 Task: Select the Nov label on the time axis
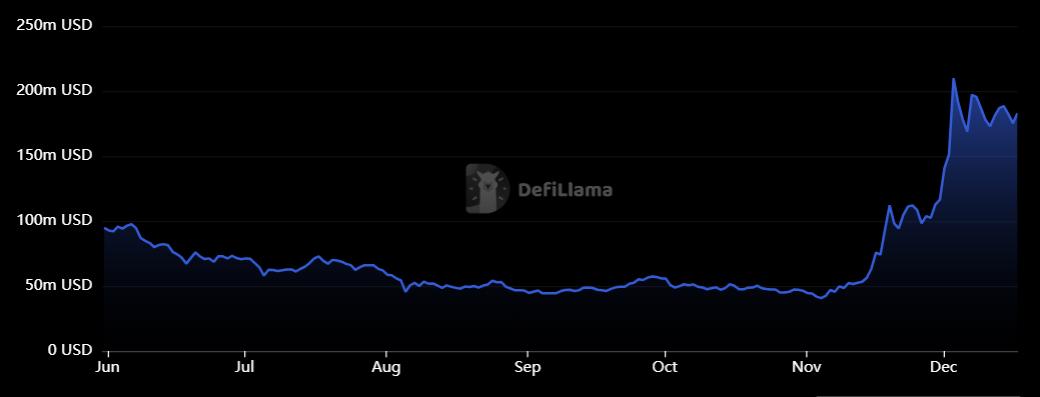coord(807,367)
